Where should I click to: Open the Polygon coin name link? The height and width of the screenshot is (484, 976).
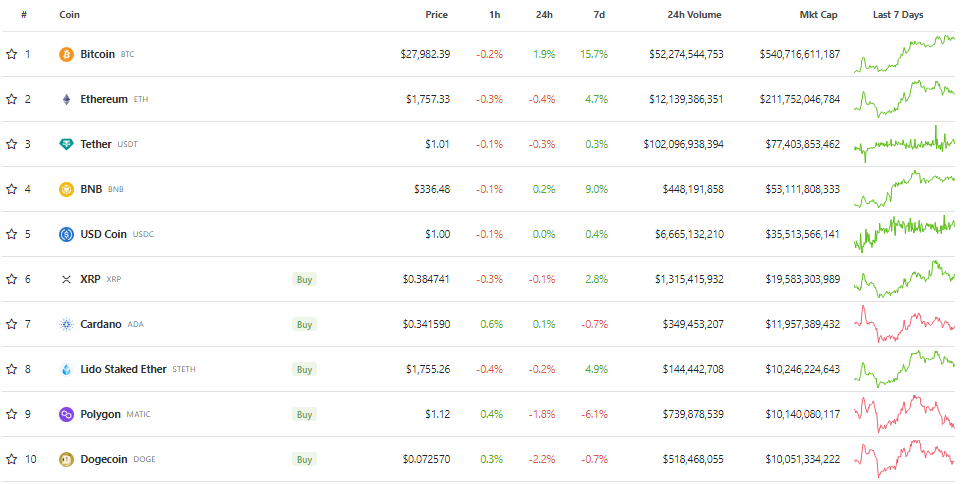[x=100, y=414]
